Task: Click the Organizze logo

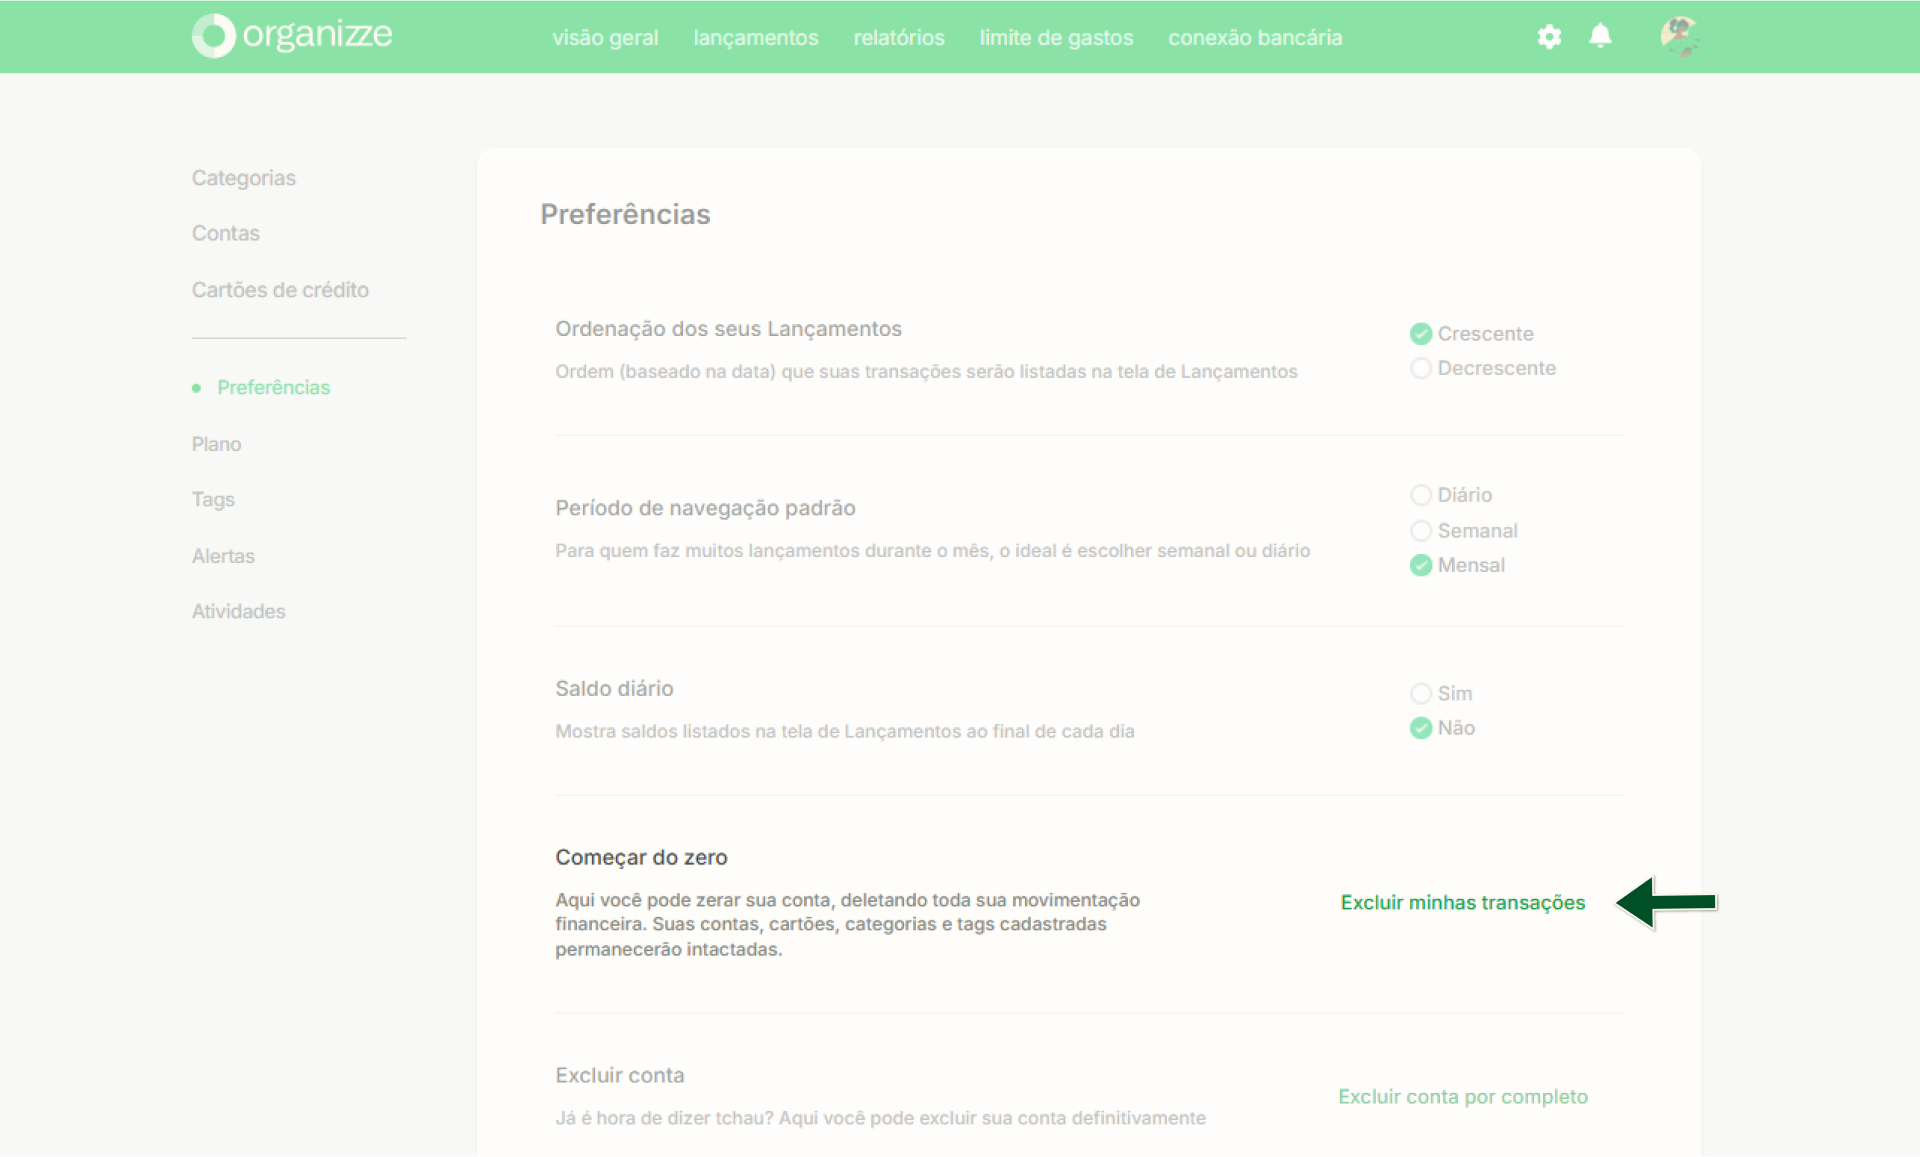Action: coord(292,35)
